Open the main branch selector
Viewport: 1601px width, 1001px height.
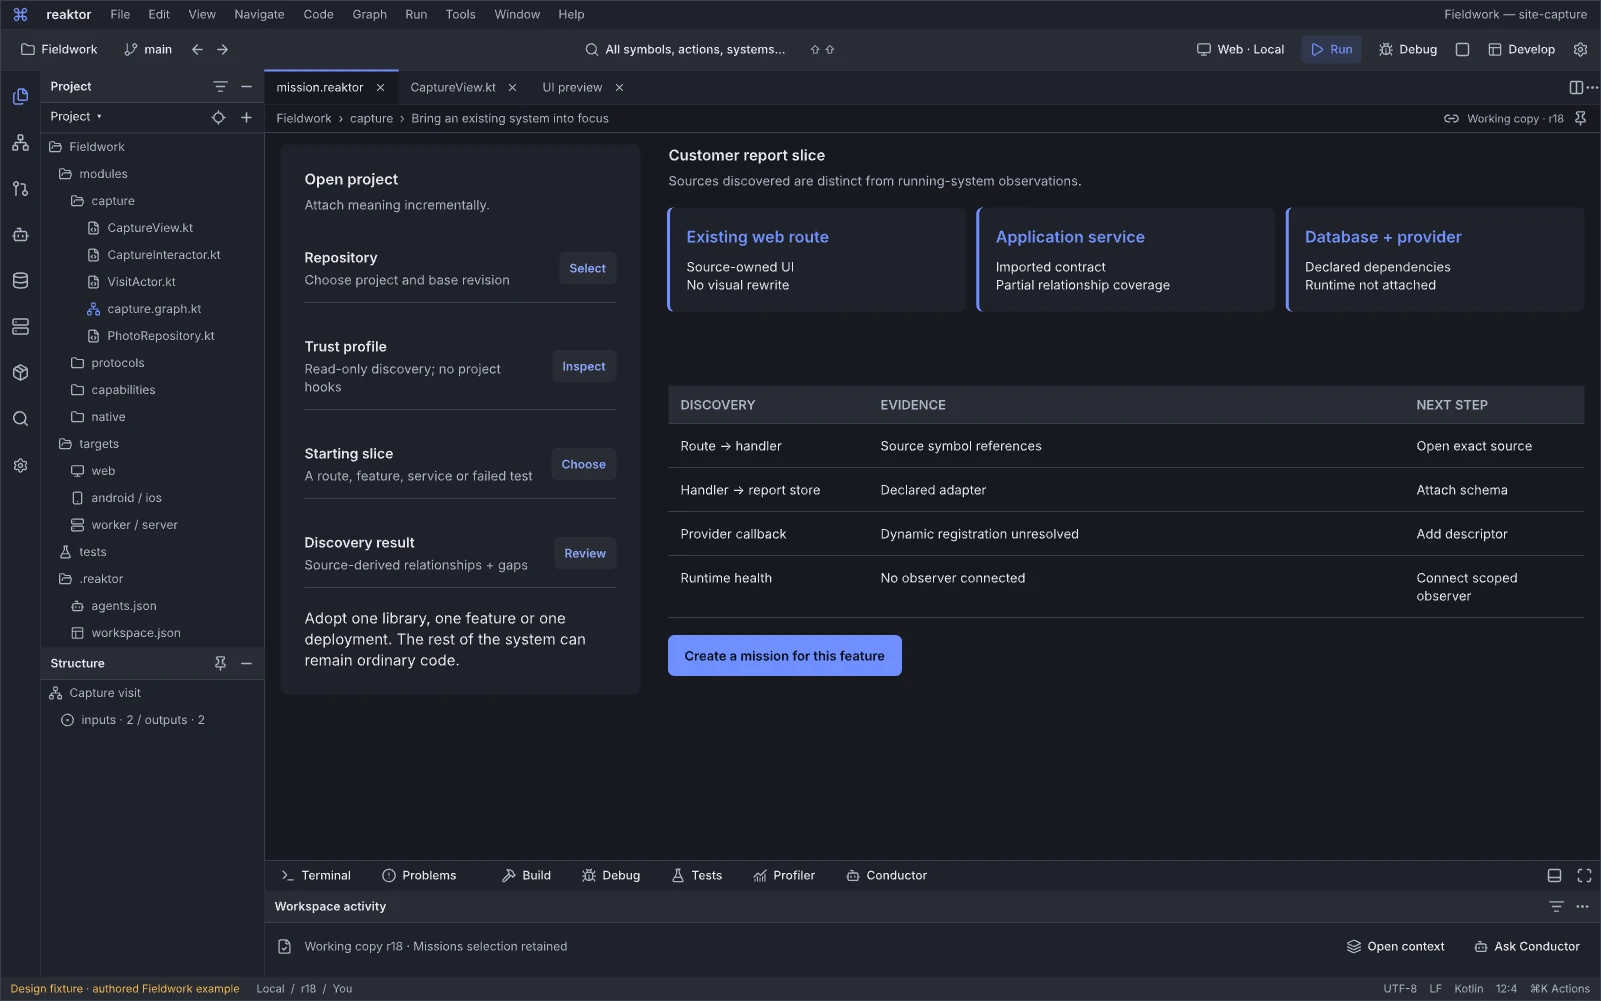(x=148, y=49)
